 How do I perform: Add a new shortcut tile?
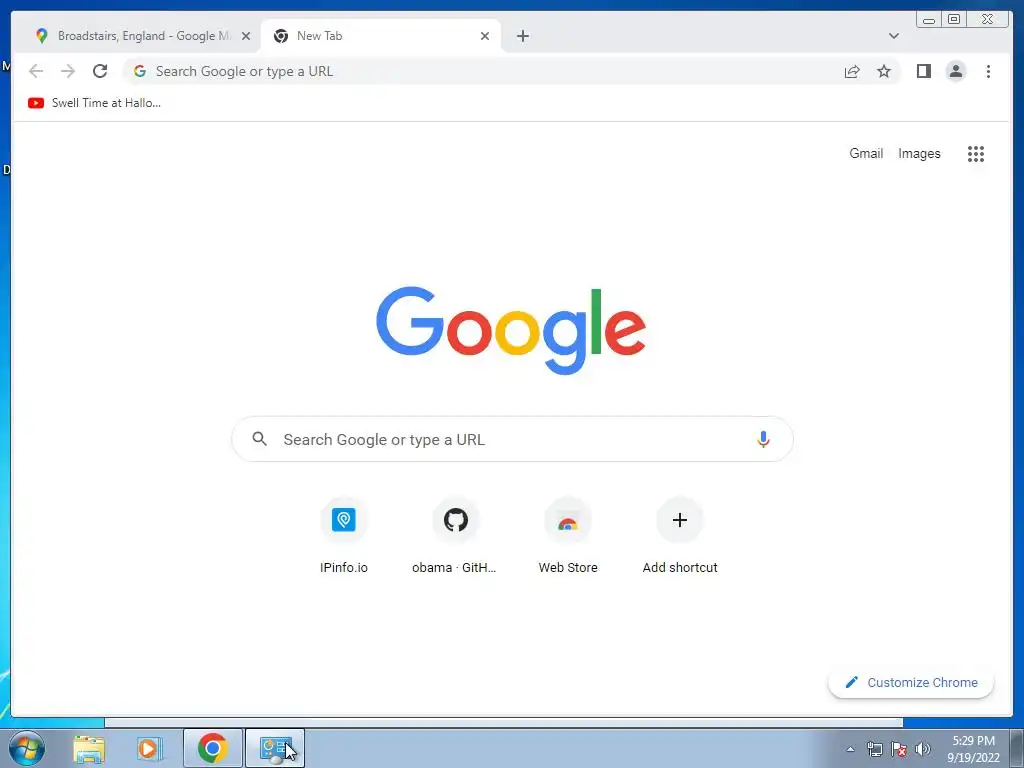(x=680, y=536)
